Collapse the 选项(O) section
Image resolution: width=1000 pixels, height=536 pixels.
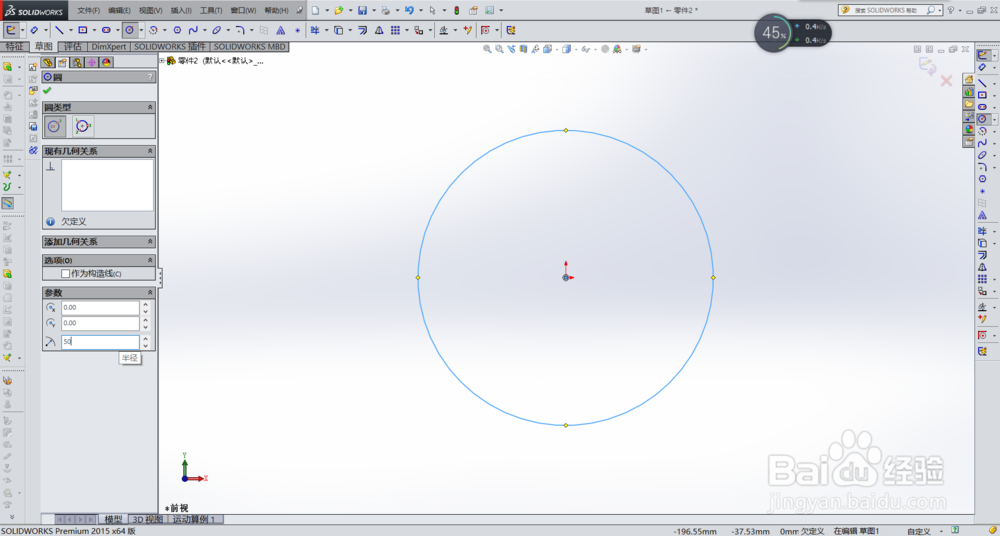tap(151, 260)
